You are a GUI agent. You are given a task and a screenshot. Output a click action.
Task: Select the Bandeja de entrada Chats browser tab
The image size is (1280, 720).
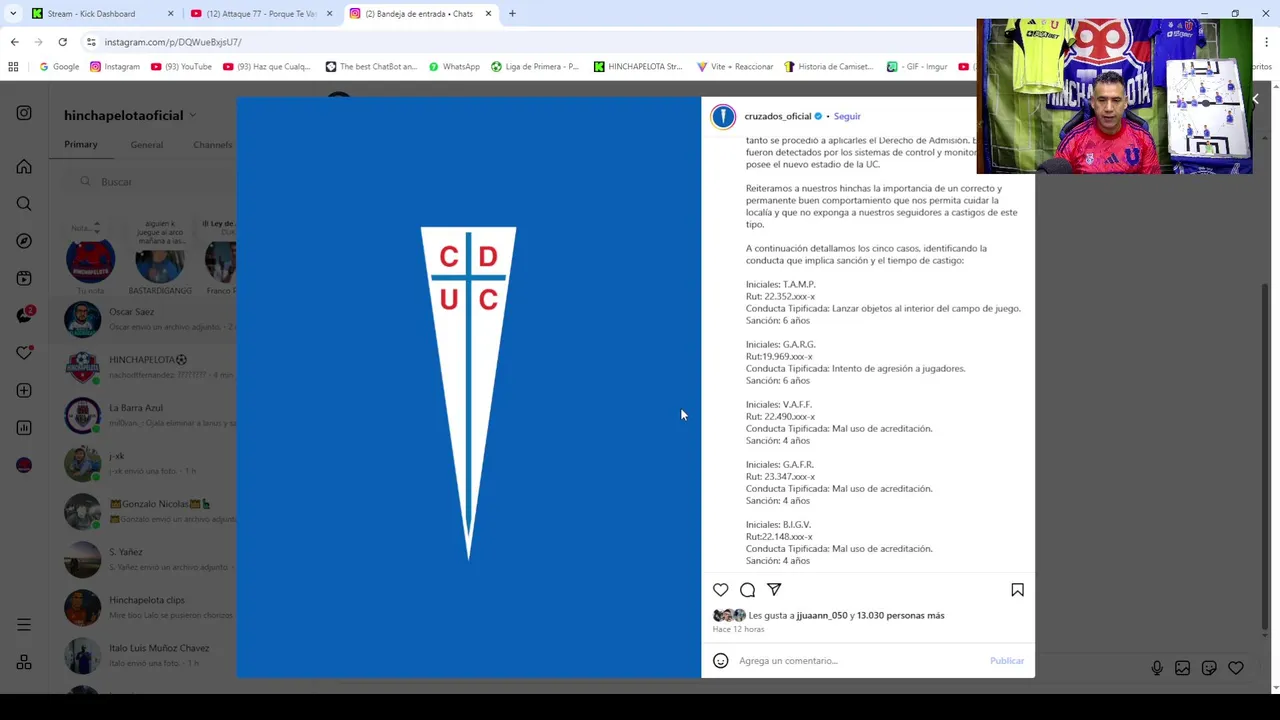point(420,14)
